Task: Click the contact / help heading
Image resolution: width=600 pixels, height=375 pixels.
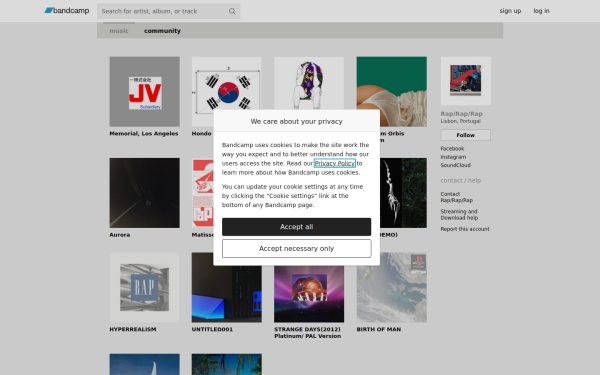Action: coord(460,181)
